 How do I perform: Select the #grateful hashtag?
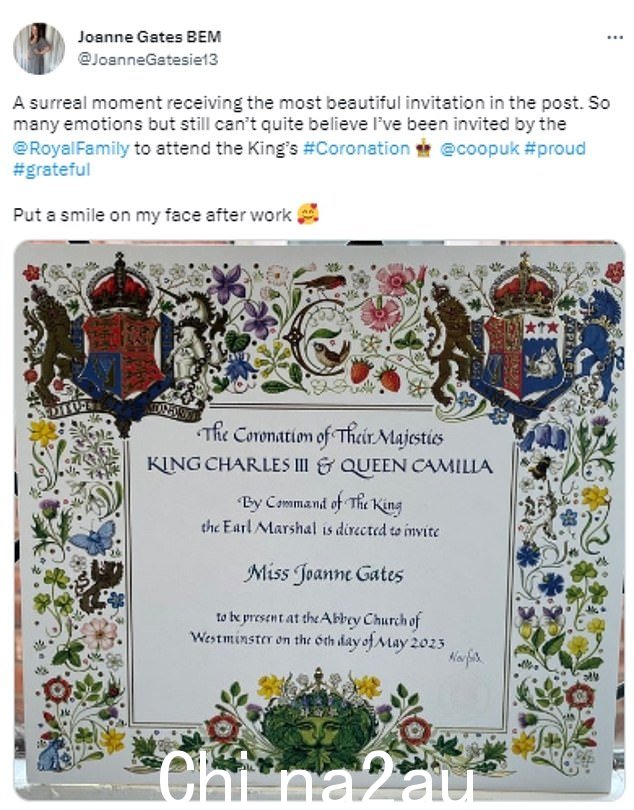click(51, 170)
